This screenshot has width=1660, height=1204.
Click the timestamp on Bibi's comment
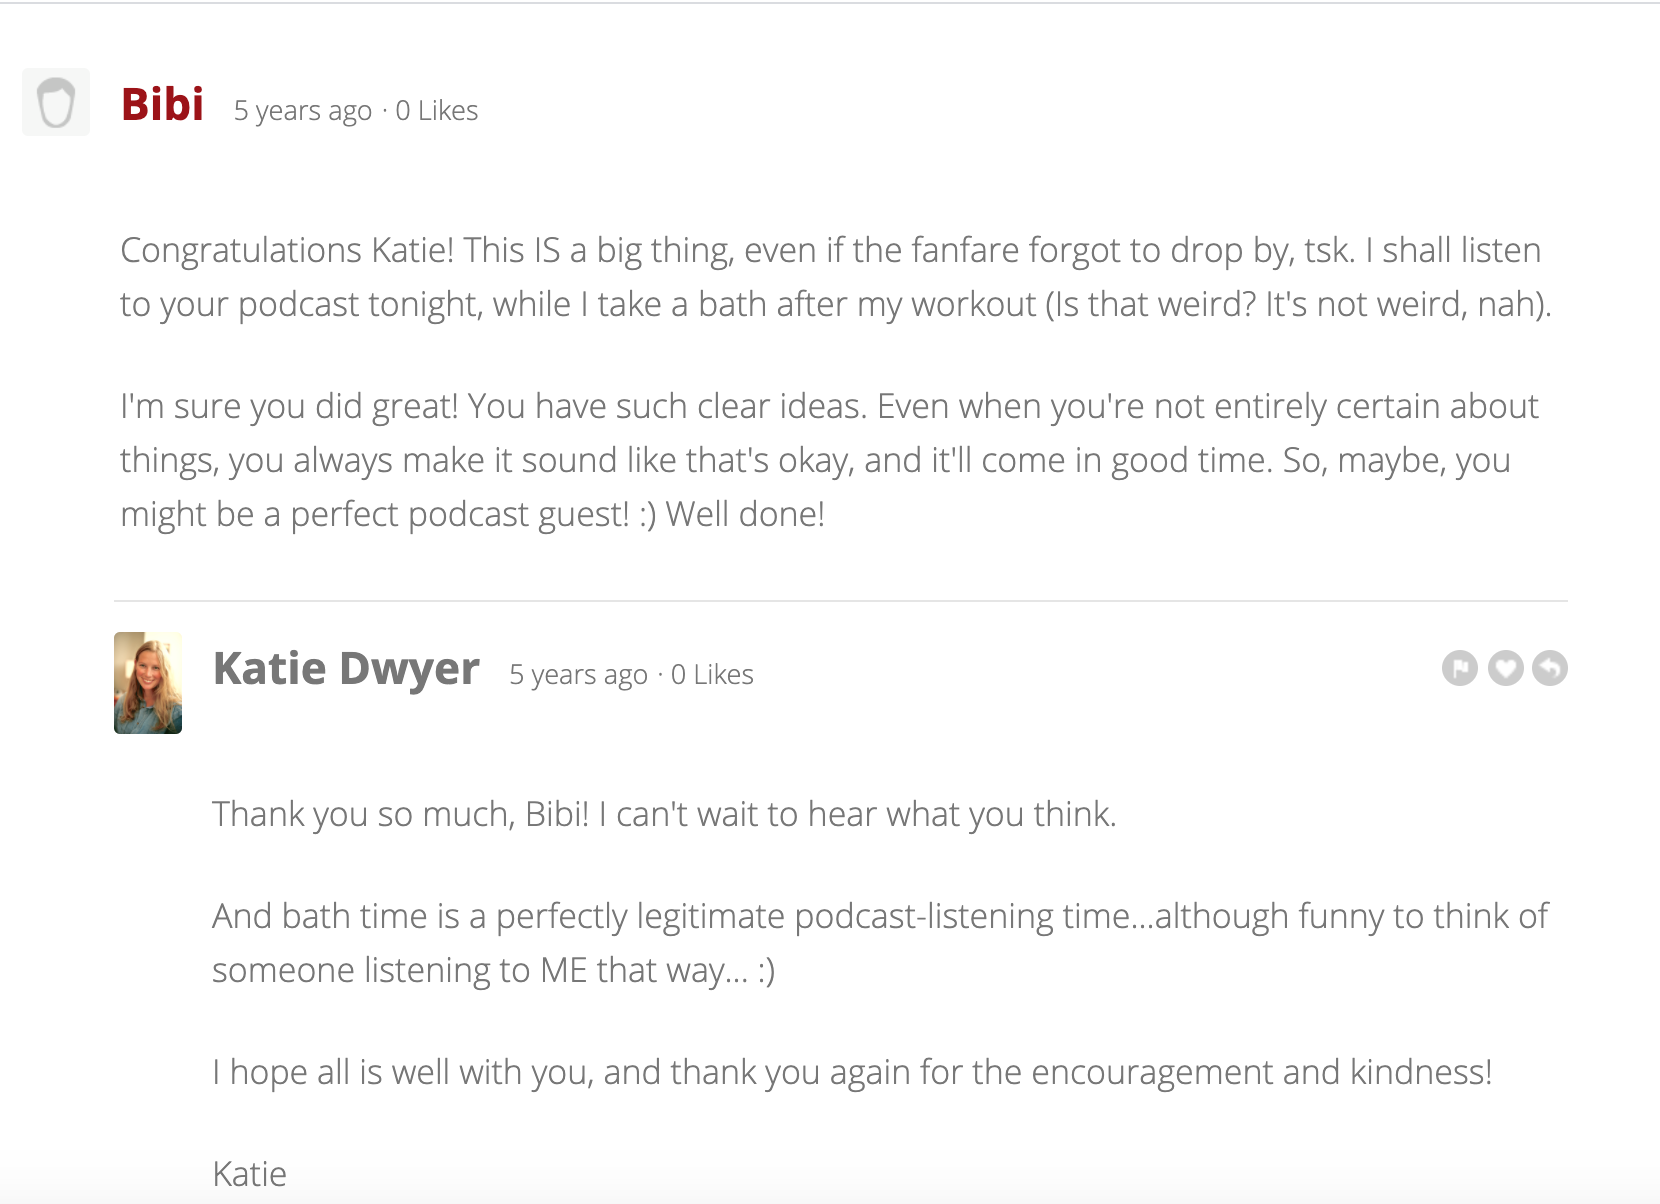point(302,110)
